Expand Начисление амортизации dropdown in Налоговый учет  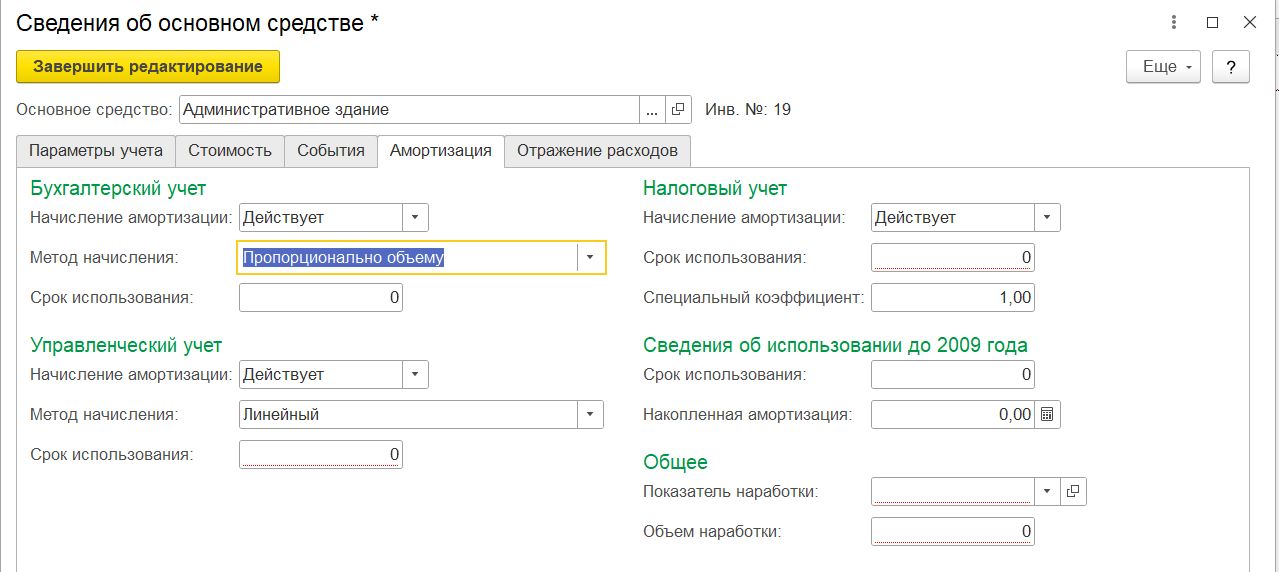pos(1047,217)
